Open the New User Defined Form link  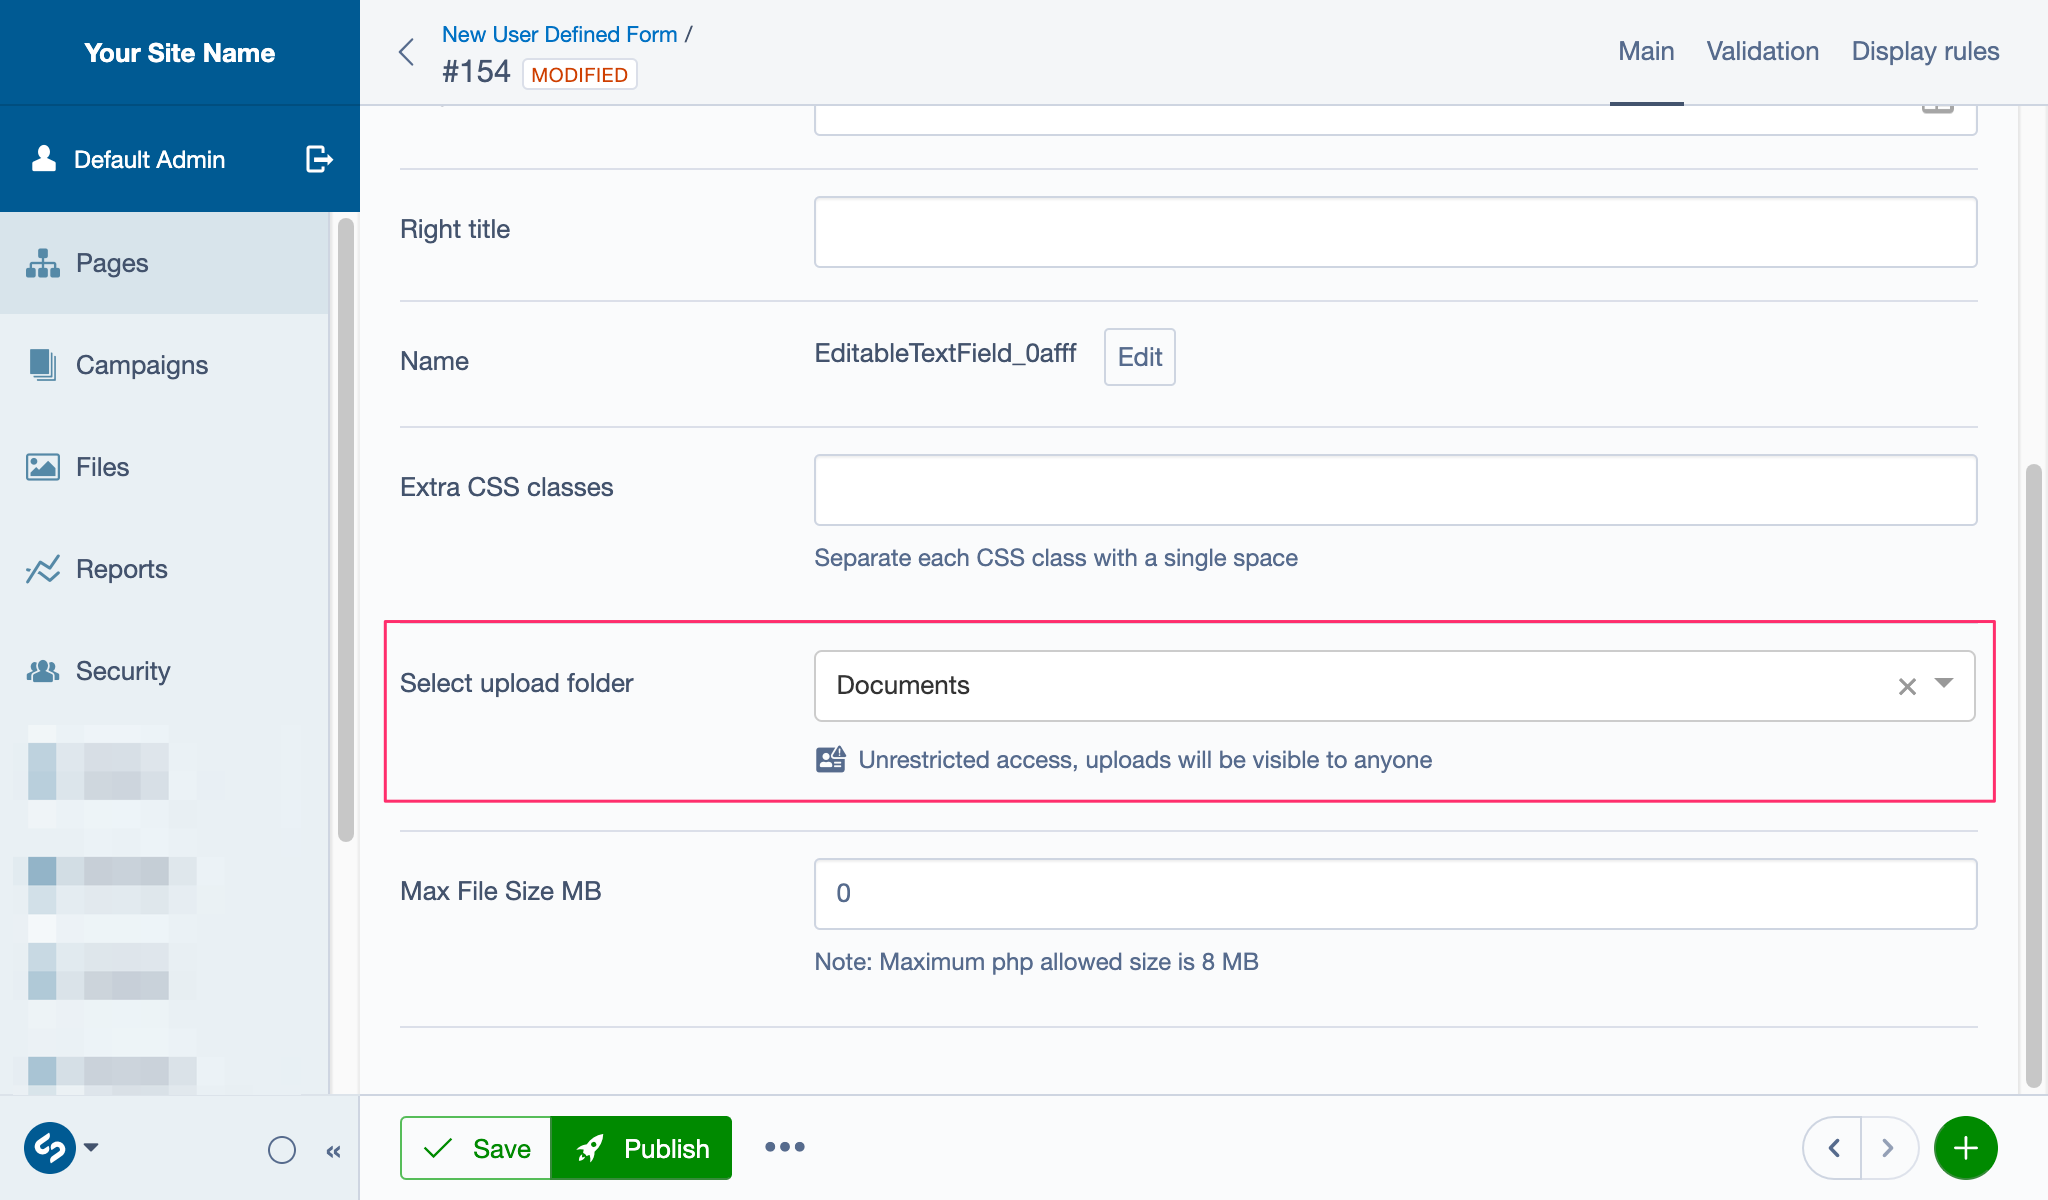point(560,33)
